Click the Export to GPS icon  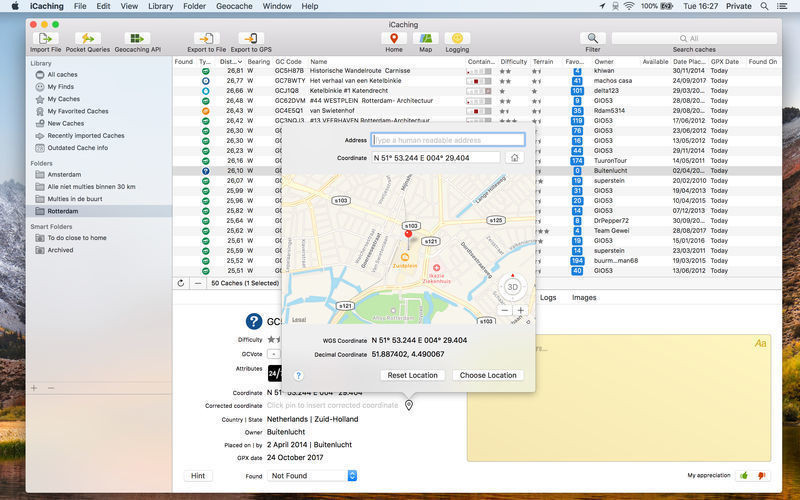click(x=251, y=39)
